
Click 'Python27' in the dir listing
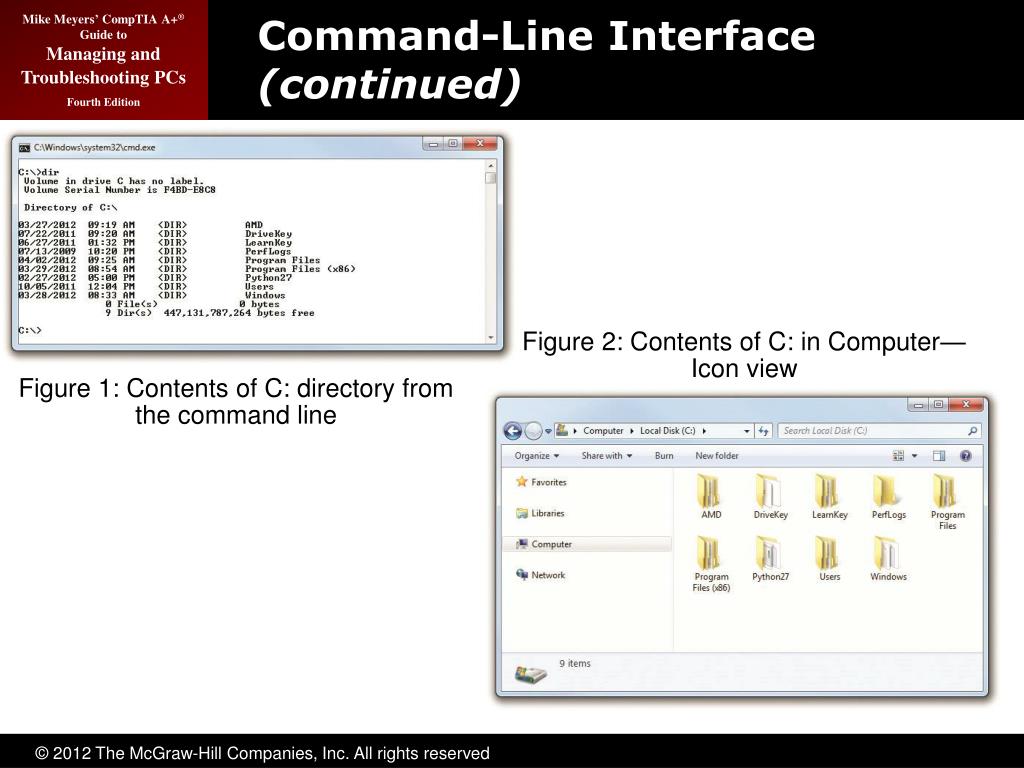(x=268, y=278)
